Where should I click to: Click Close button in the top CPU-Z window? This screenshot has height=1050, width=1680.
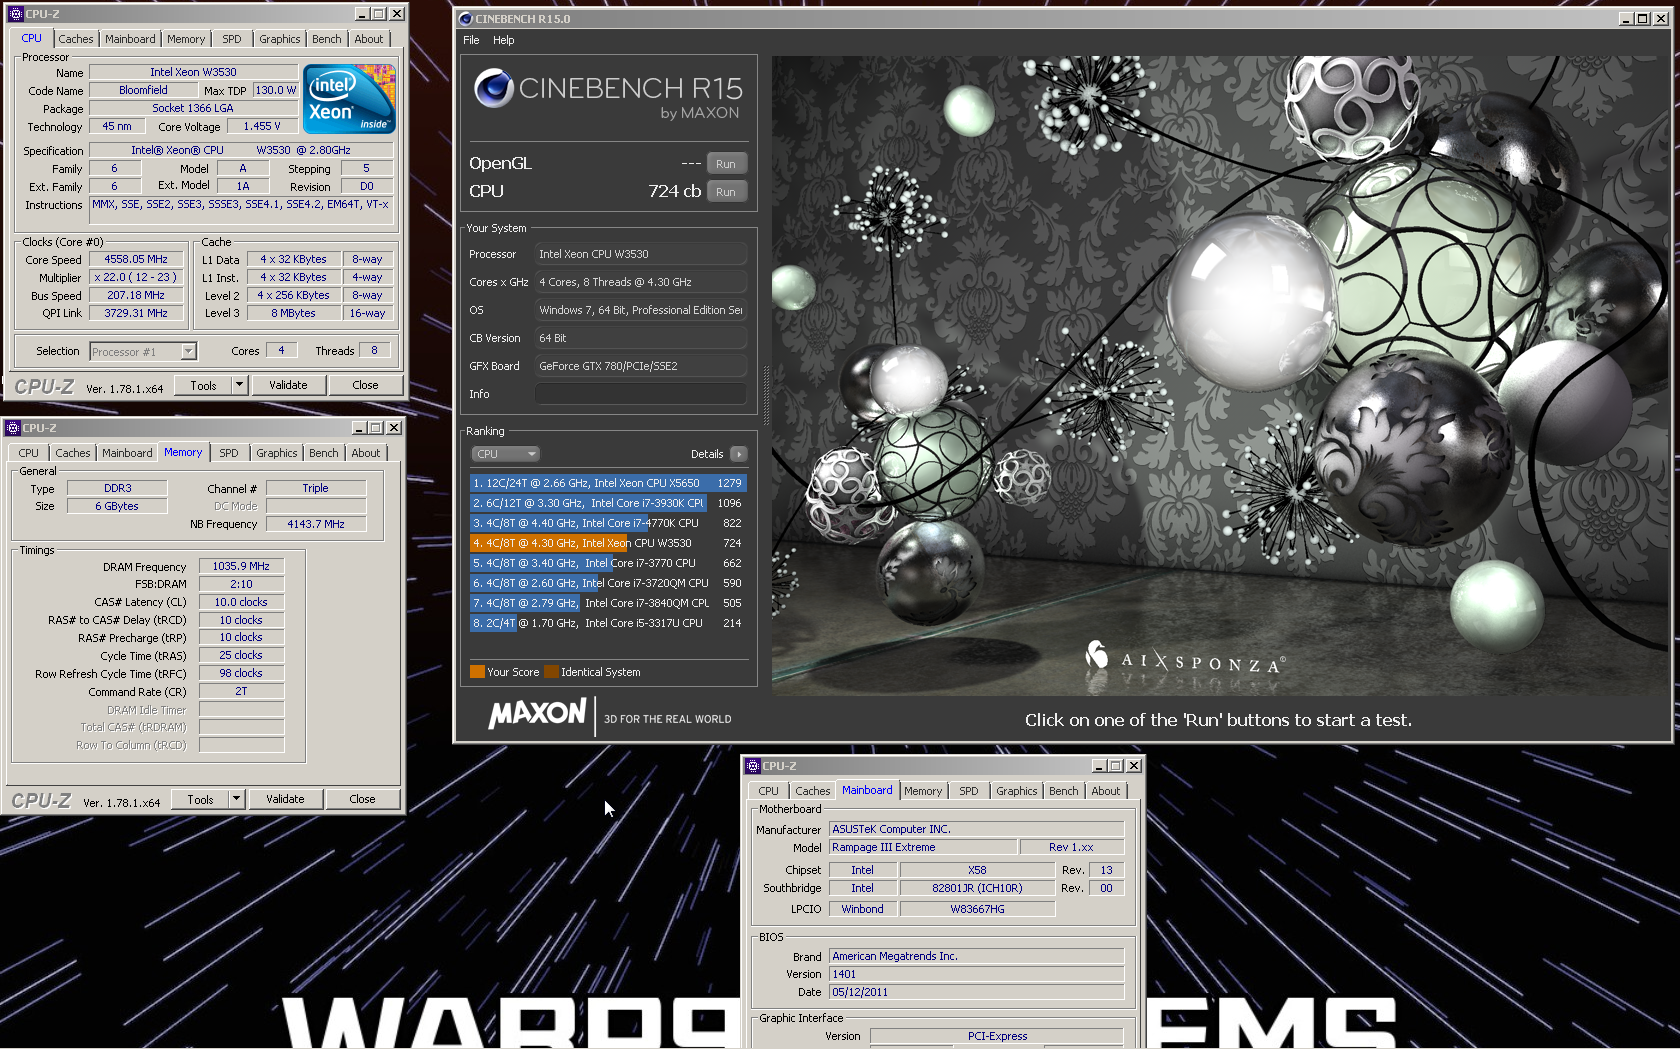[365, 385]
